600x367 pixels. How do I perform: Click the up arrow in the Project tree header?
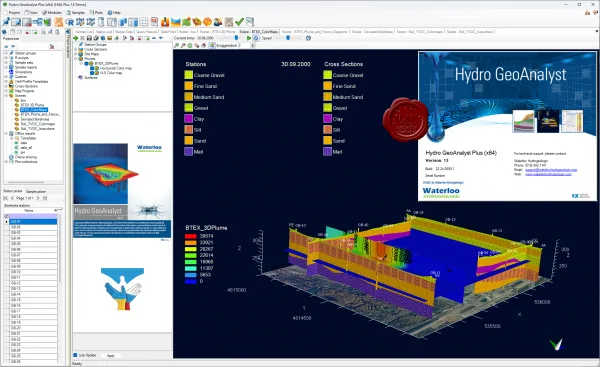tap(6, 47)
